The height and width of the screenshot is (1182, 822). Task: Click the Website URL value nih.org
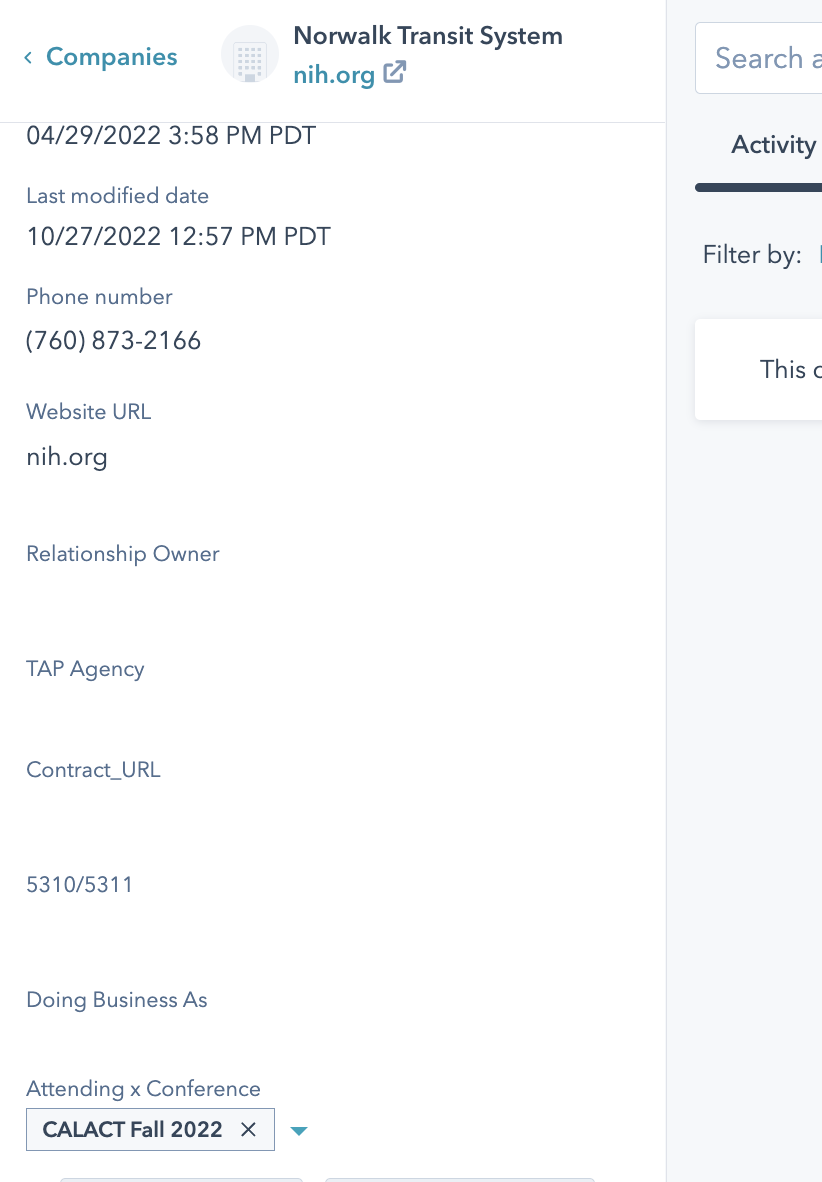pyautogui.click(x=67, y=456)
